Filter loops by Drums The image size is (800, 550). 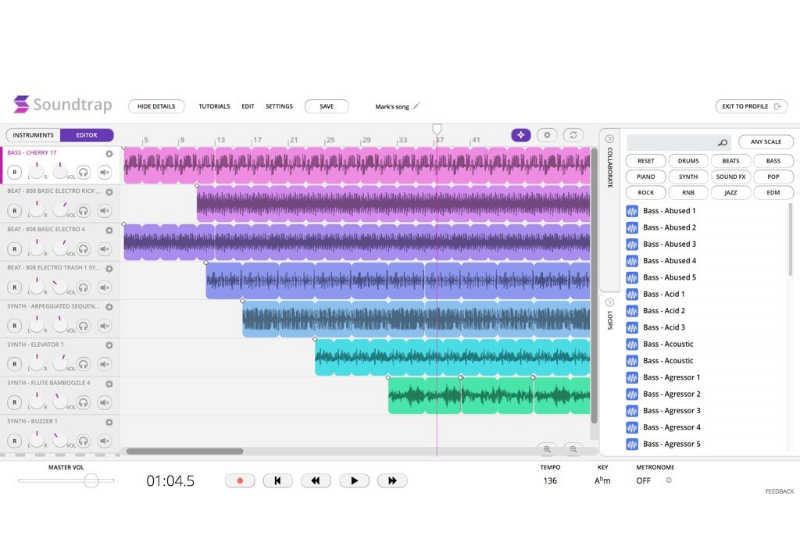click(x=688, y=161)
